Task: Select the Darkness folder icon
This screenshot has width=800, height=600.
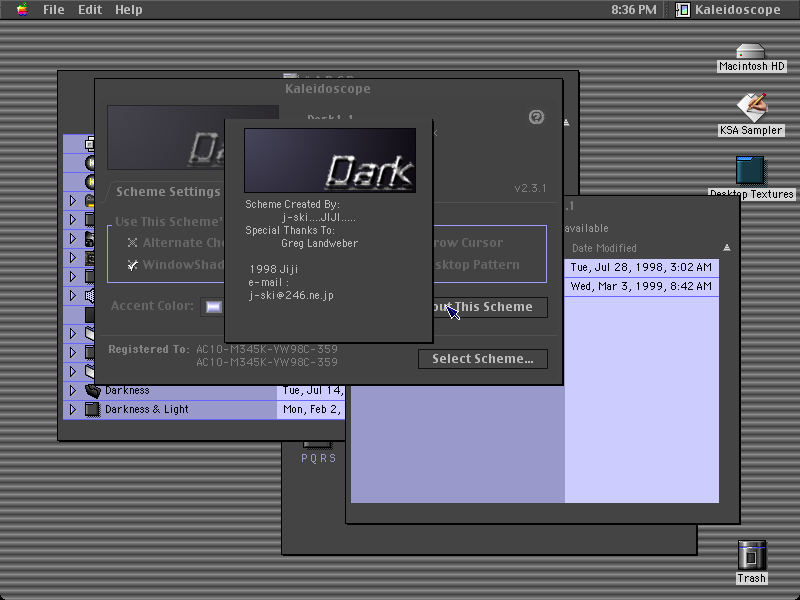Action: coord(92,391)
